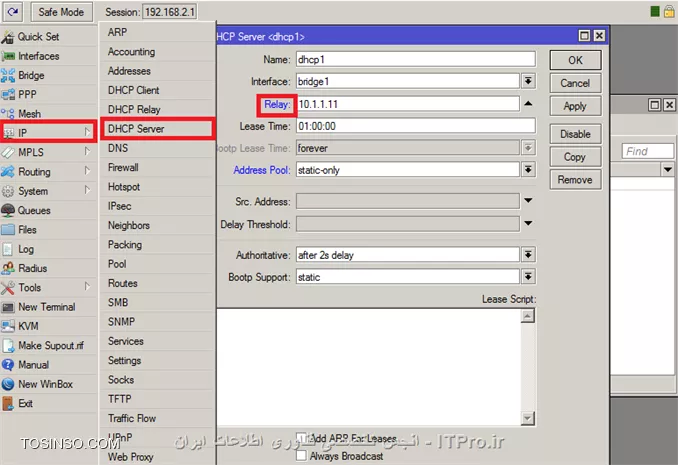Viewport: 678px width, 465px height.
Task: Collapse the Relay field arrow
Action: [528, 103]
